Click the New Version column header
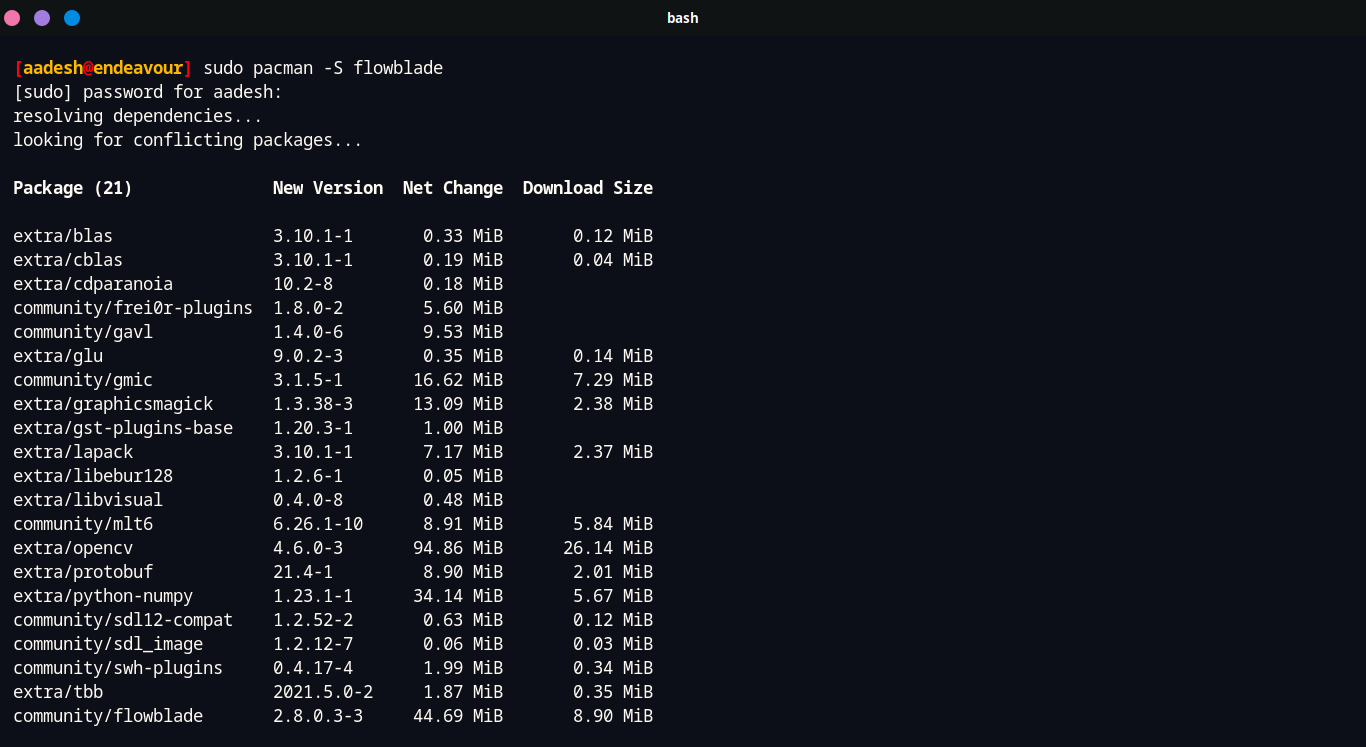Image resolution: width=1366 pixels, height=747 pixels. coord(328,187)
